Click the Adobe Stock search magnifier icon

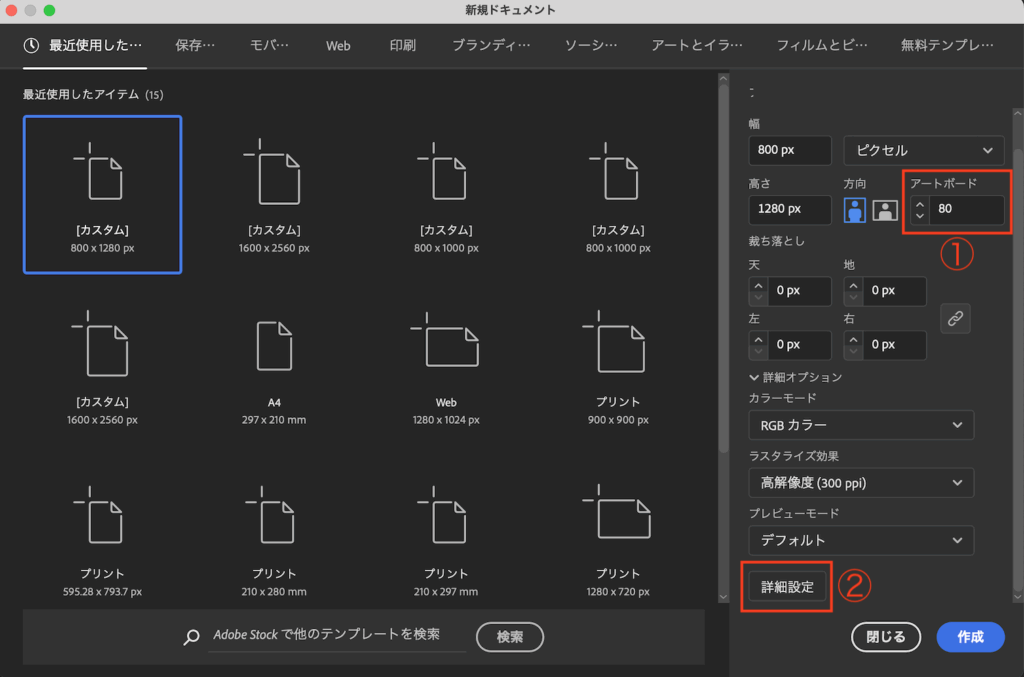[x=192, y=637]
